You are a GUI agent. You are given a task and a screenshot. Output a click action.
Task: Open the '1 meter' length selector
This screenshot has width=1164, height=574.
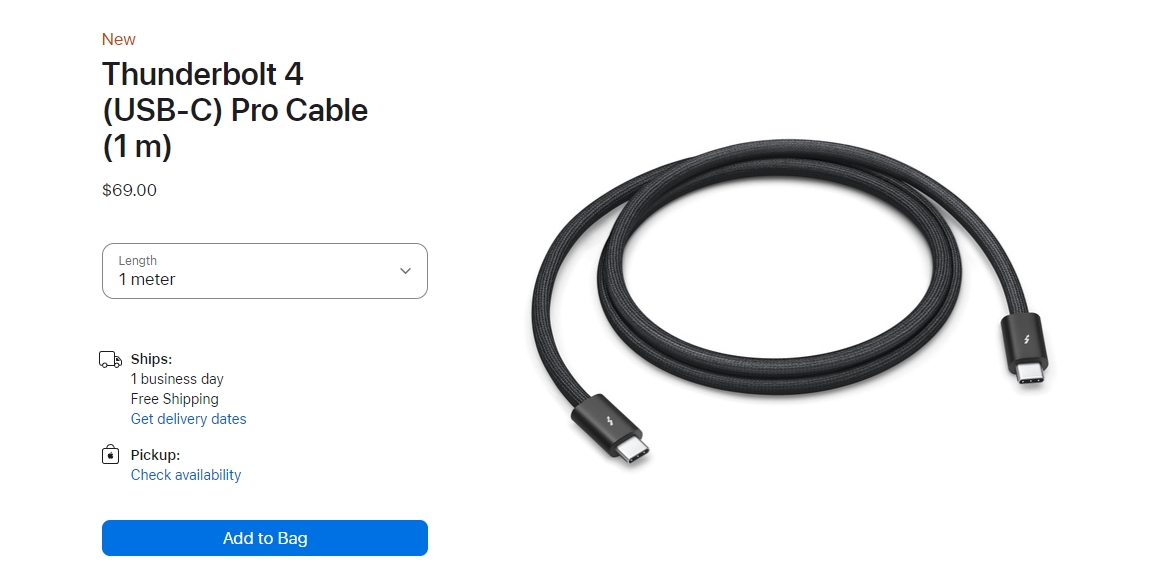coord(264,271)
